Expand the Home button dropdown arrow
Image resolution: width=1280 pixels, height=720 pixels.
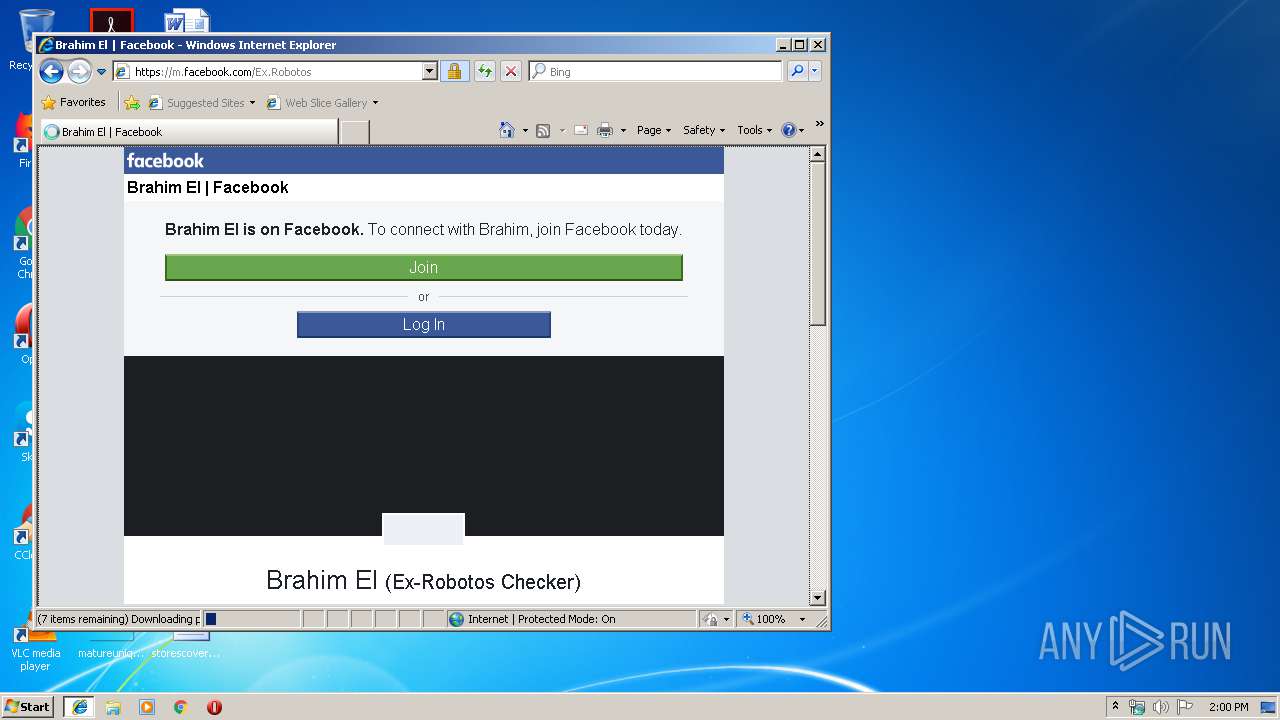pyautogui.click(x=525, y=130)
